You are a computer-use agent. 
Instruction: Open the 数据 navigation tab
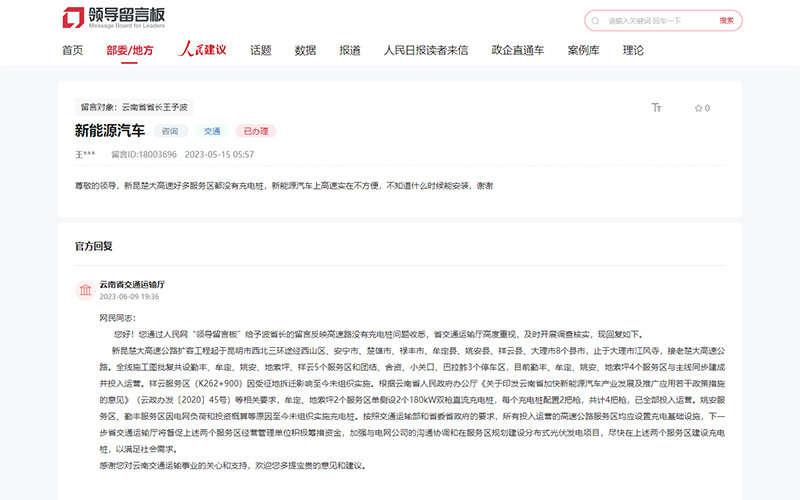point(306,50)
